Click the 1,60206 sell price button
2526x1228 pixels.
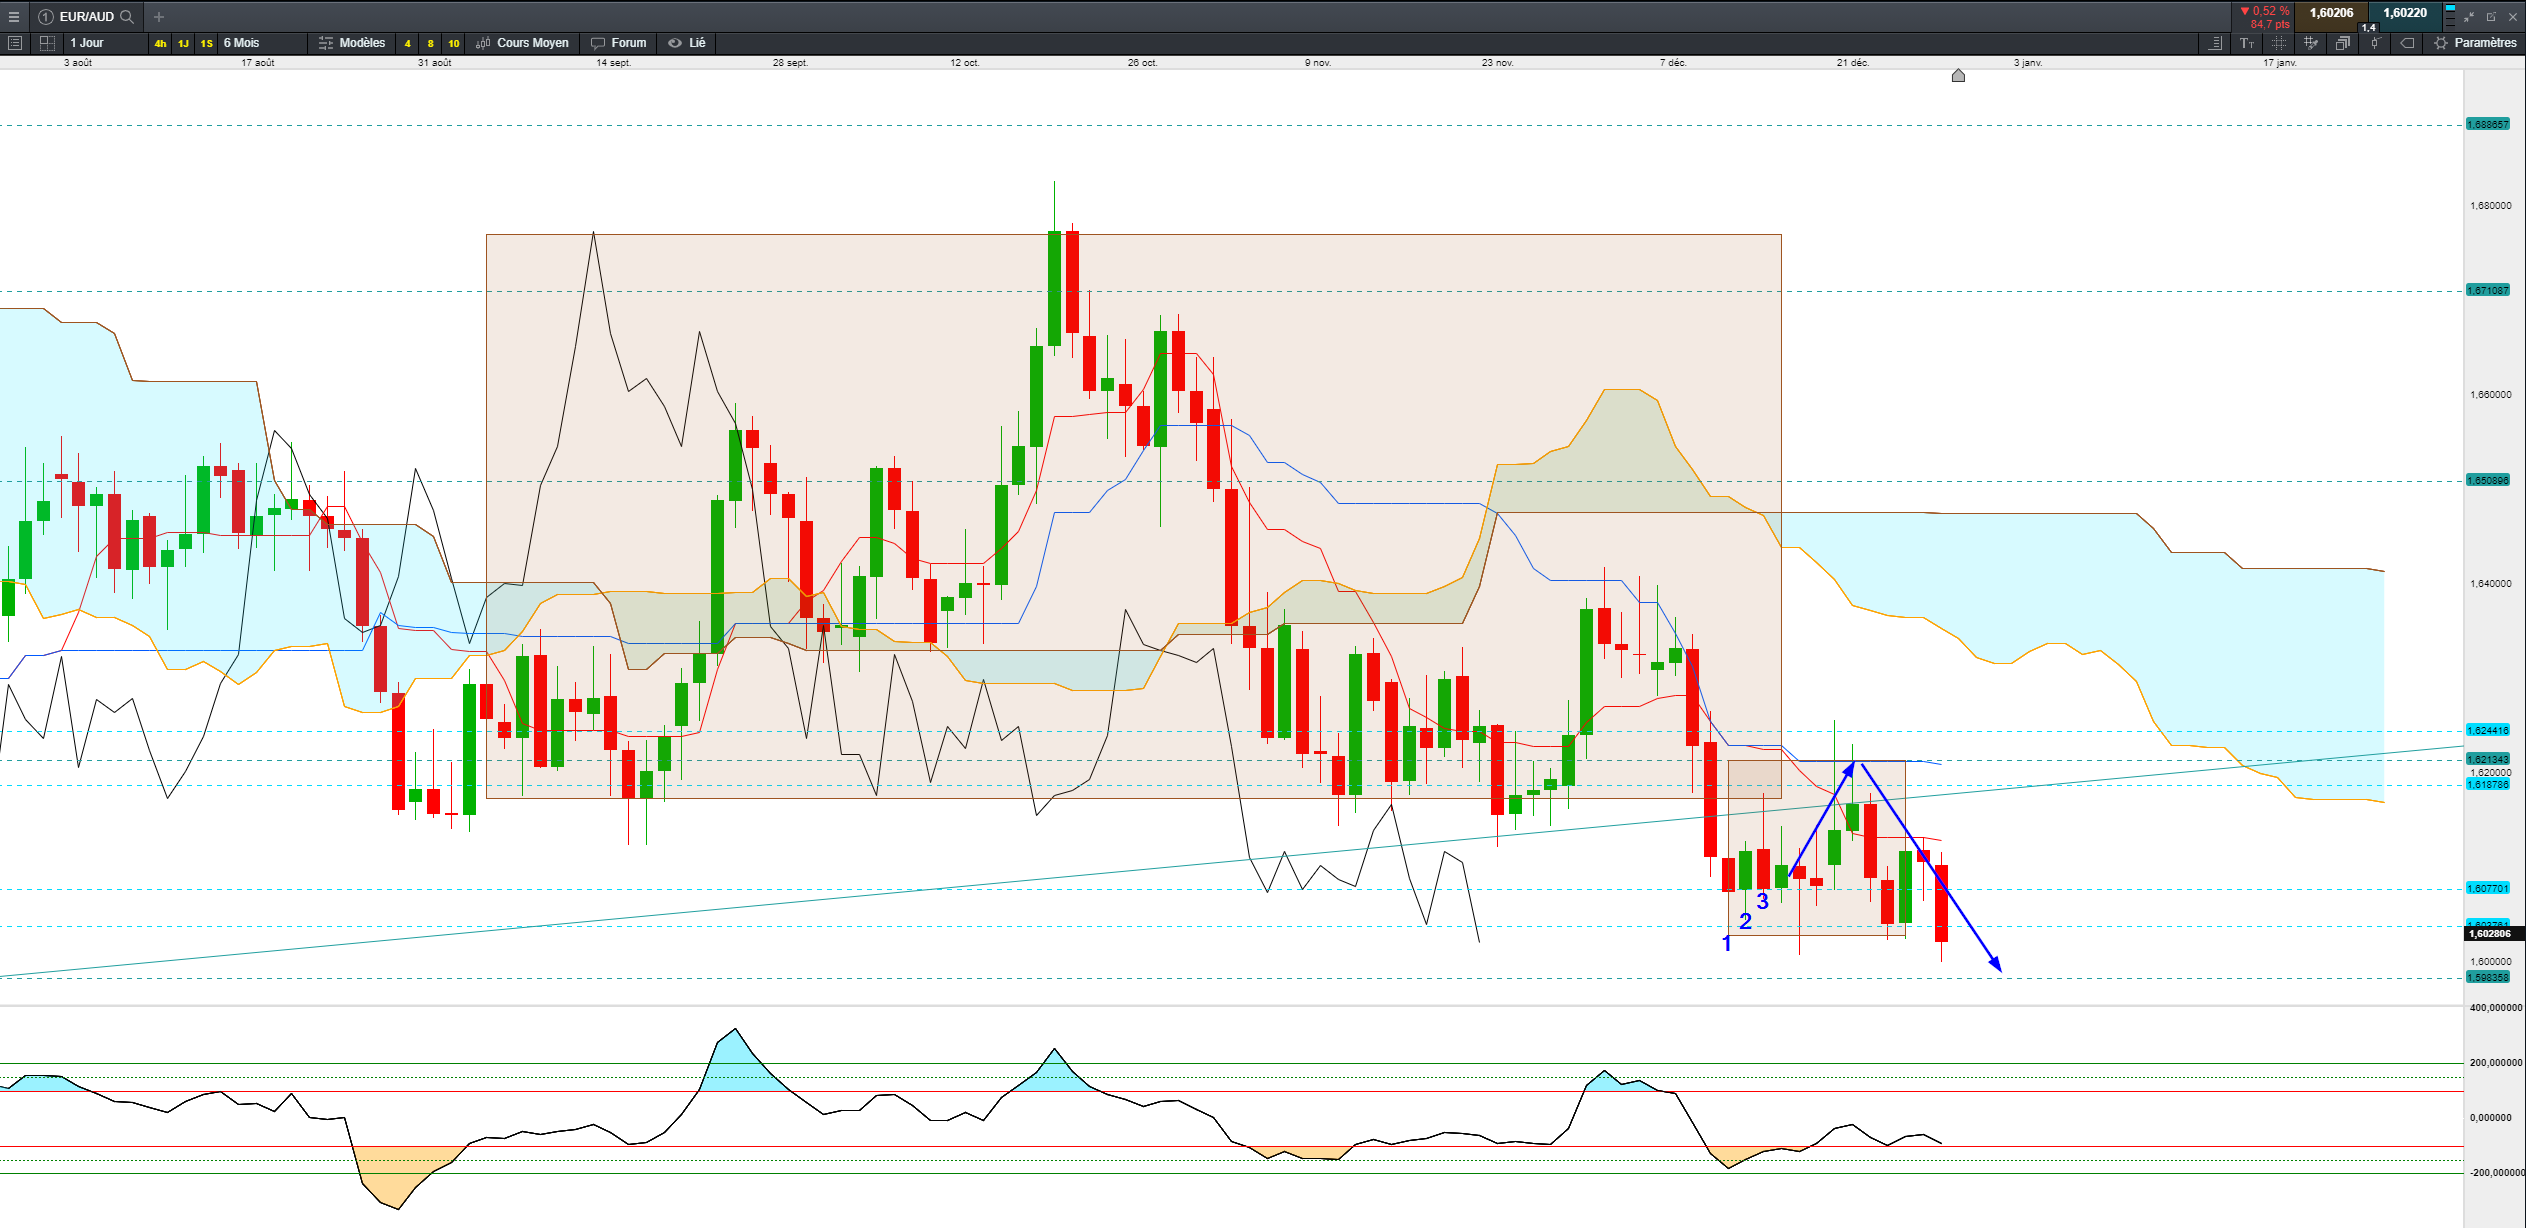pyautogui.click(x=2331, y=14)
